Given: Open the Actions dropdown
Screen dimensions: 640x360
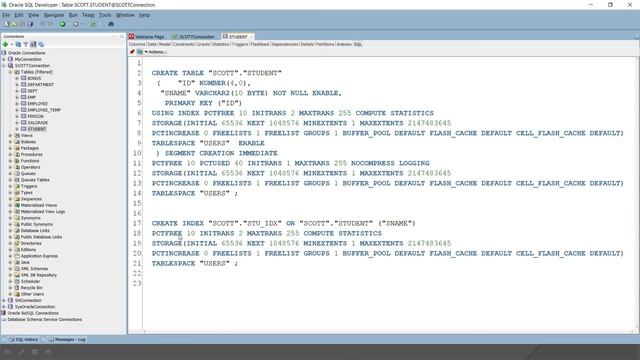Looking at the screenshot, I should tap(156, 52).
